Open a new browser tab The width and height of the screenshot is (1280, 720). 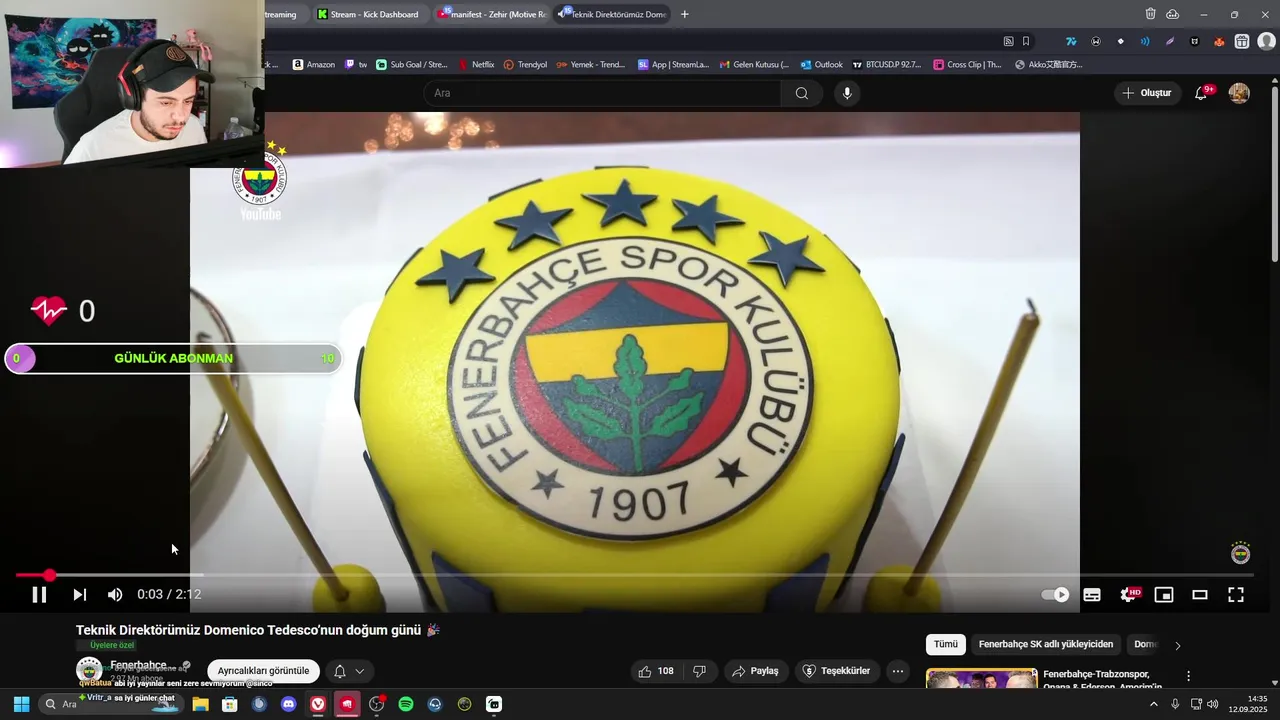coord(685,14)
